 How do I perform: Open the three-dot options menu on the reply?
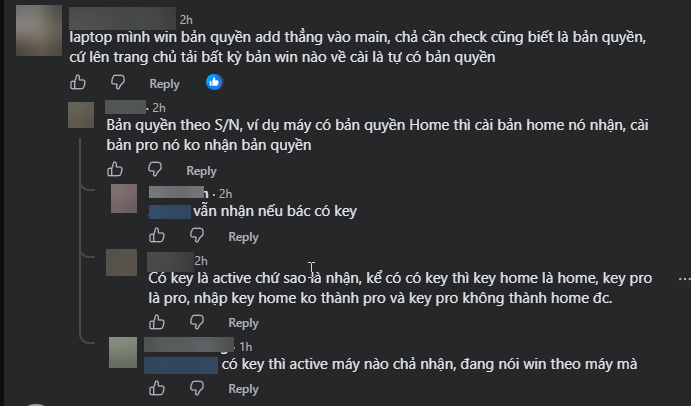(x=684, y=279)
